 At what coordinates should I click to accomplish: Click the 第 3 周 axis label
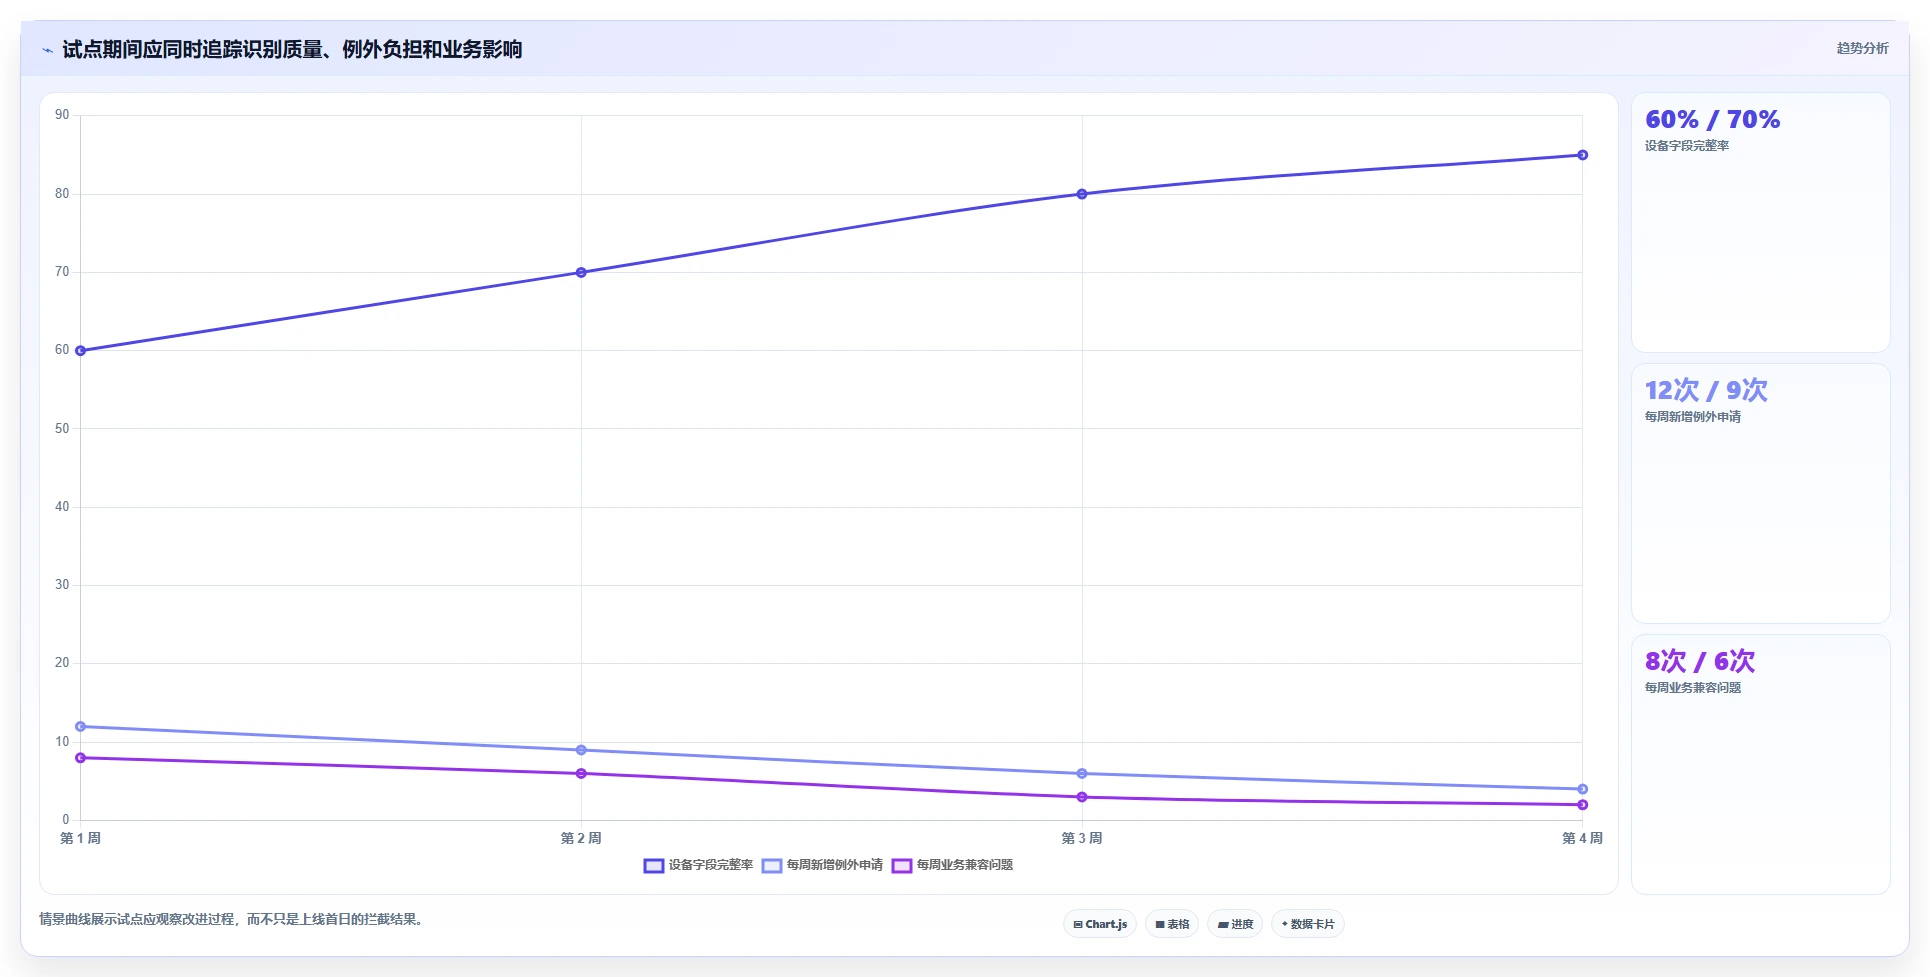point(1082,838)
